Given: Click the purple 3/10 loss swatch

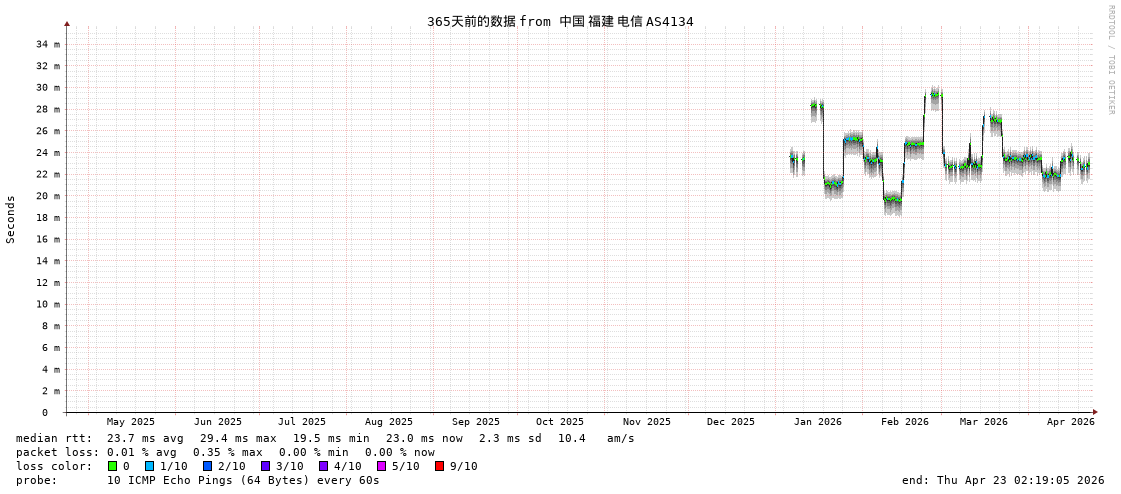Looking at the screenshot, I should tap(265, 466).
